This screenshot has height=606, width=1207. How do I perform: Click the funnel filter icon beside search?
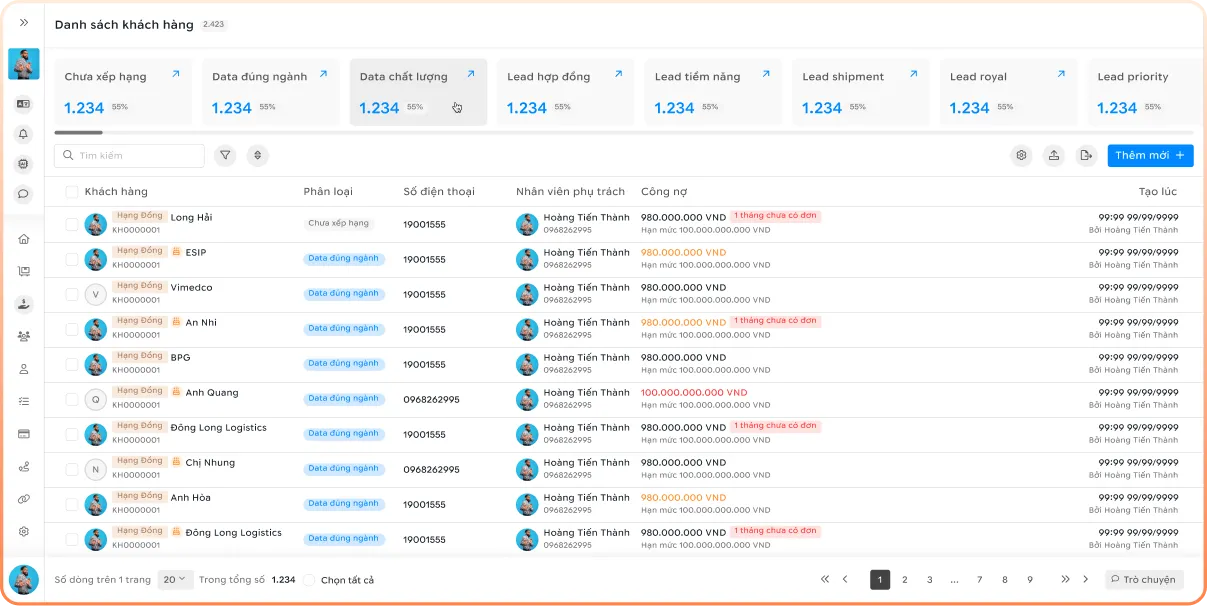click(225, 155)
